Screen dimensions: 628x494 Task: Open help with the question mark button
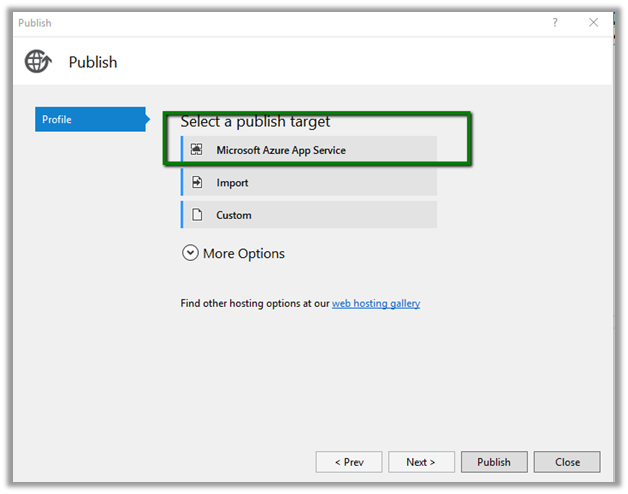(x=555, y=22)
